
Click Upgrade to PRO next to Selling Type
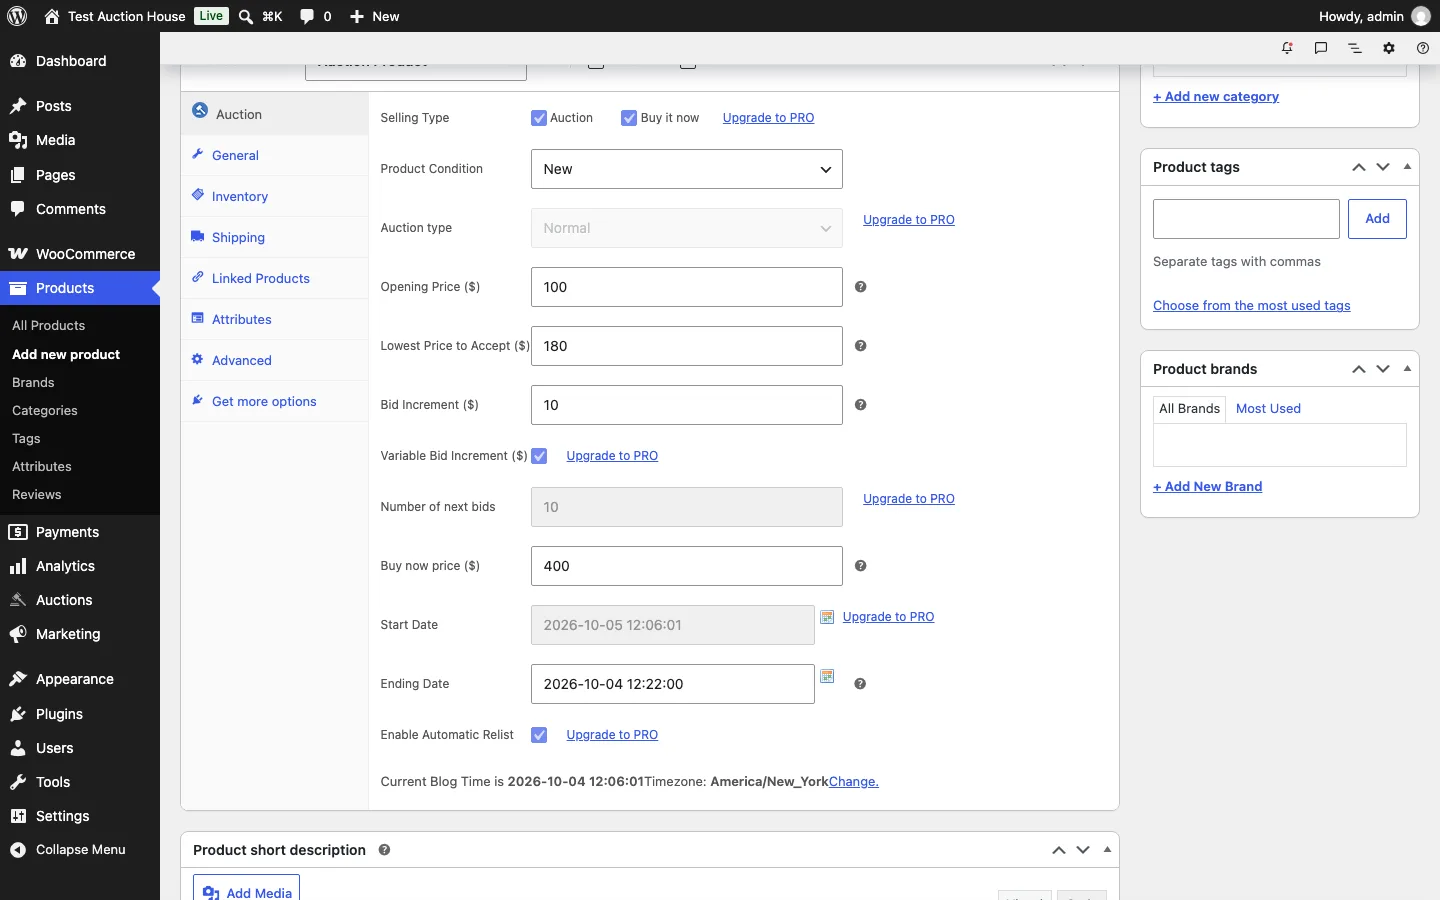pos(768,118)
